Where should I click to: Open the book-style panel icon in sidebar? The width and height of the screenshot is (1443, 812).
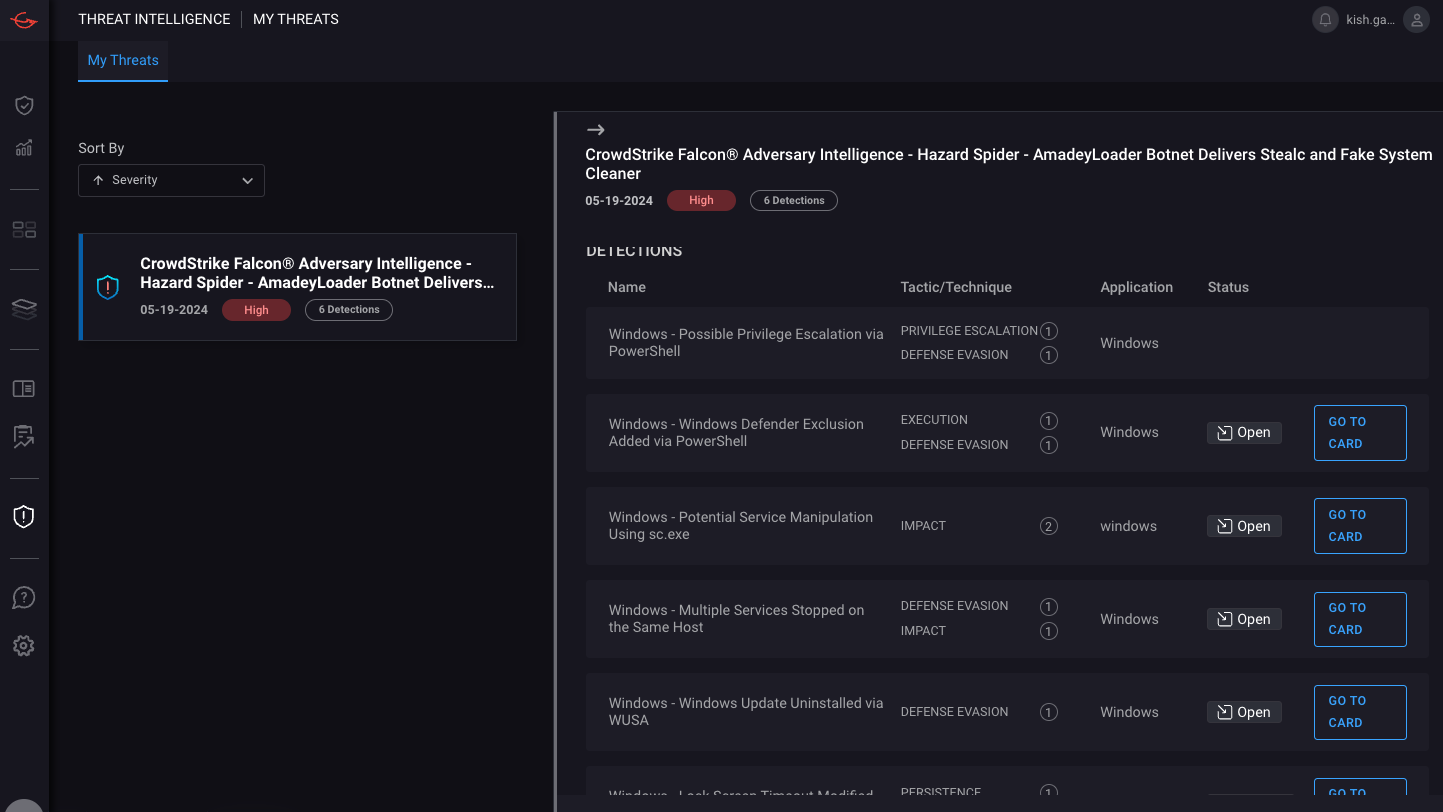pos(24,389)
